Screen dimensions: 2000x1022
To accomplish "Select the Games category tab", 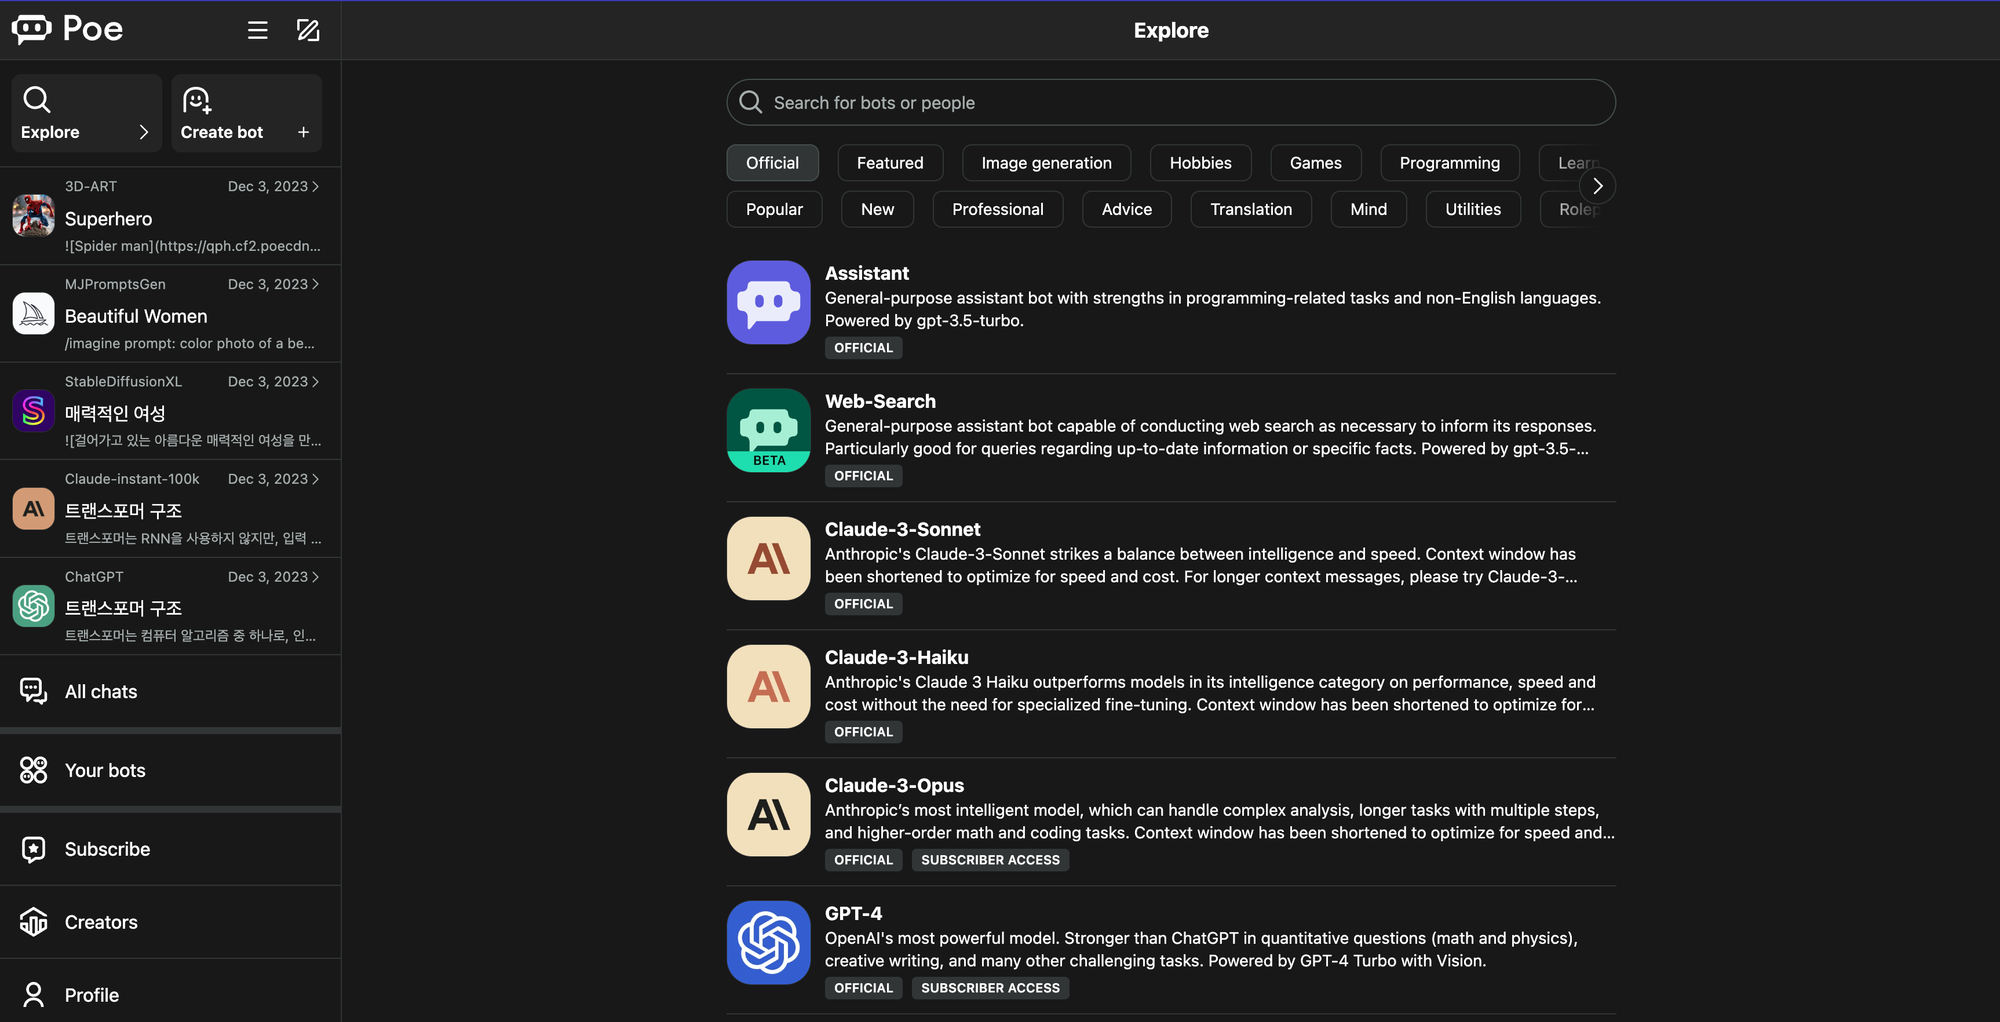I will click(x=1315, y=163).
